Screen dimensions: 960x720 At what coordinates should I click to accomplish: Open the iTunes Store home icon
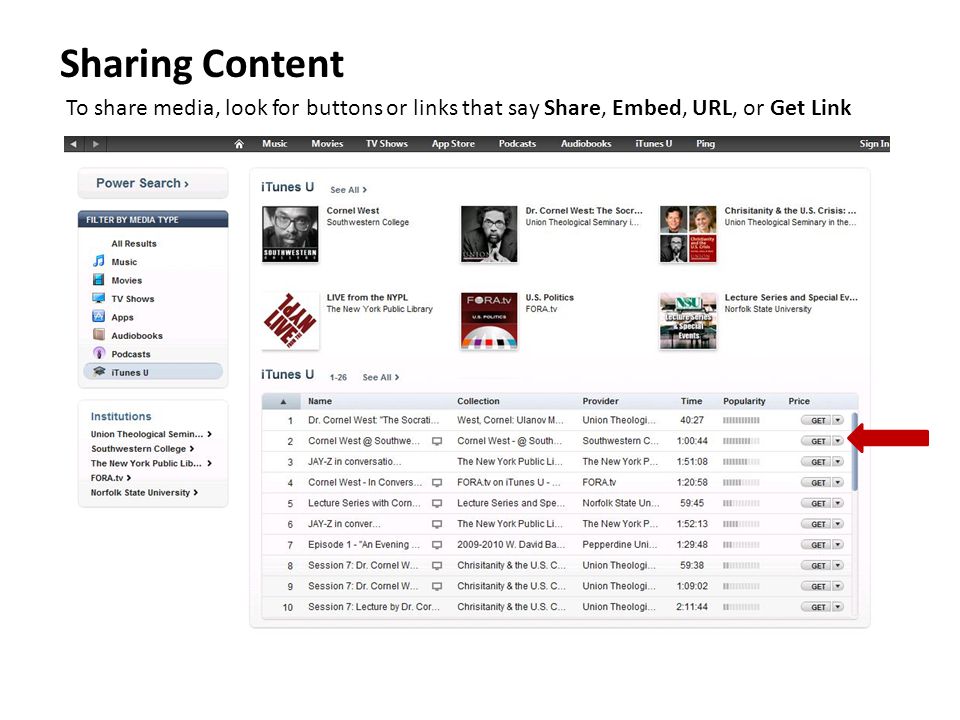239,144
